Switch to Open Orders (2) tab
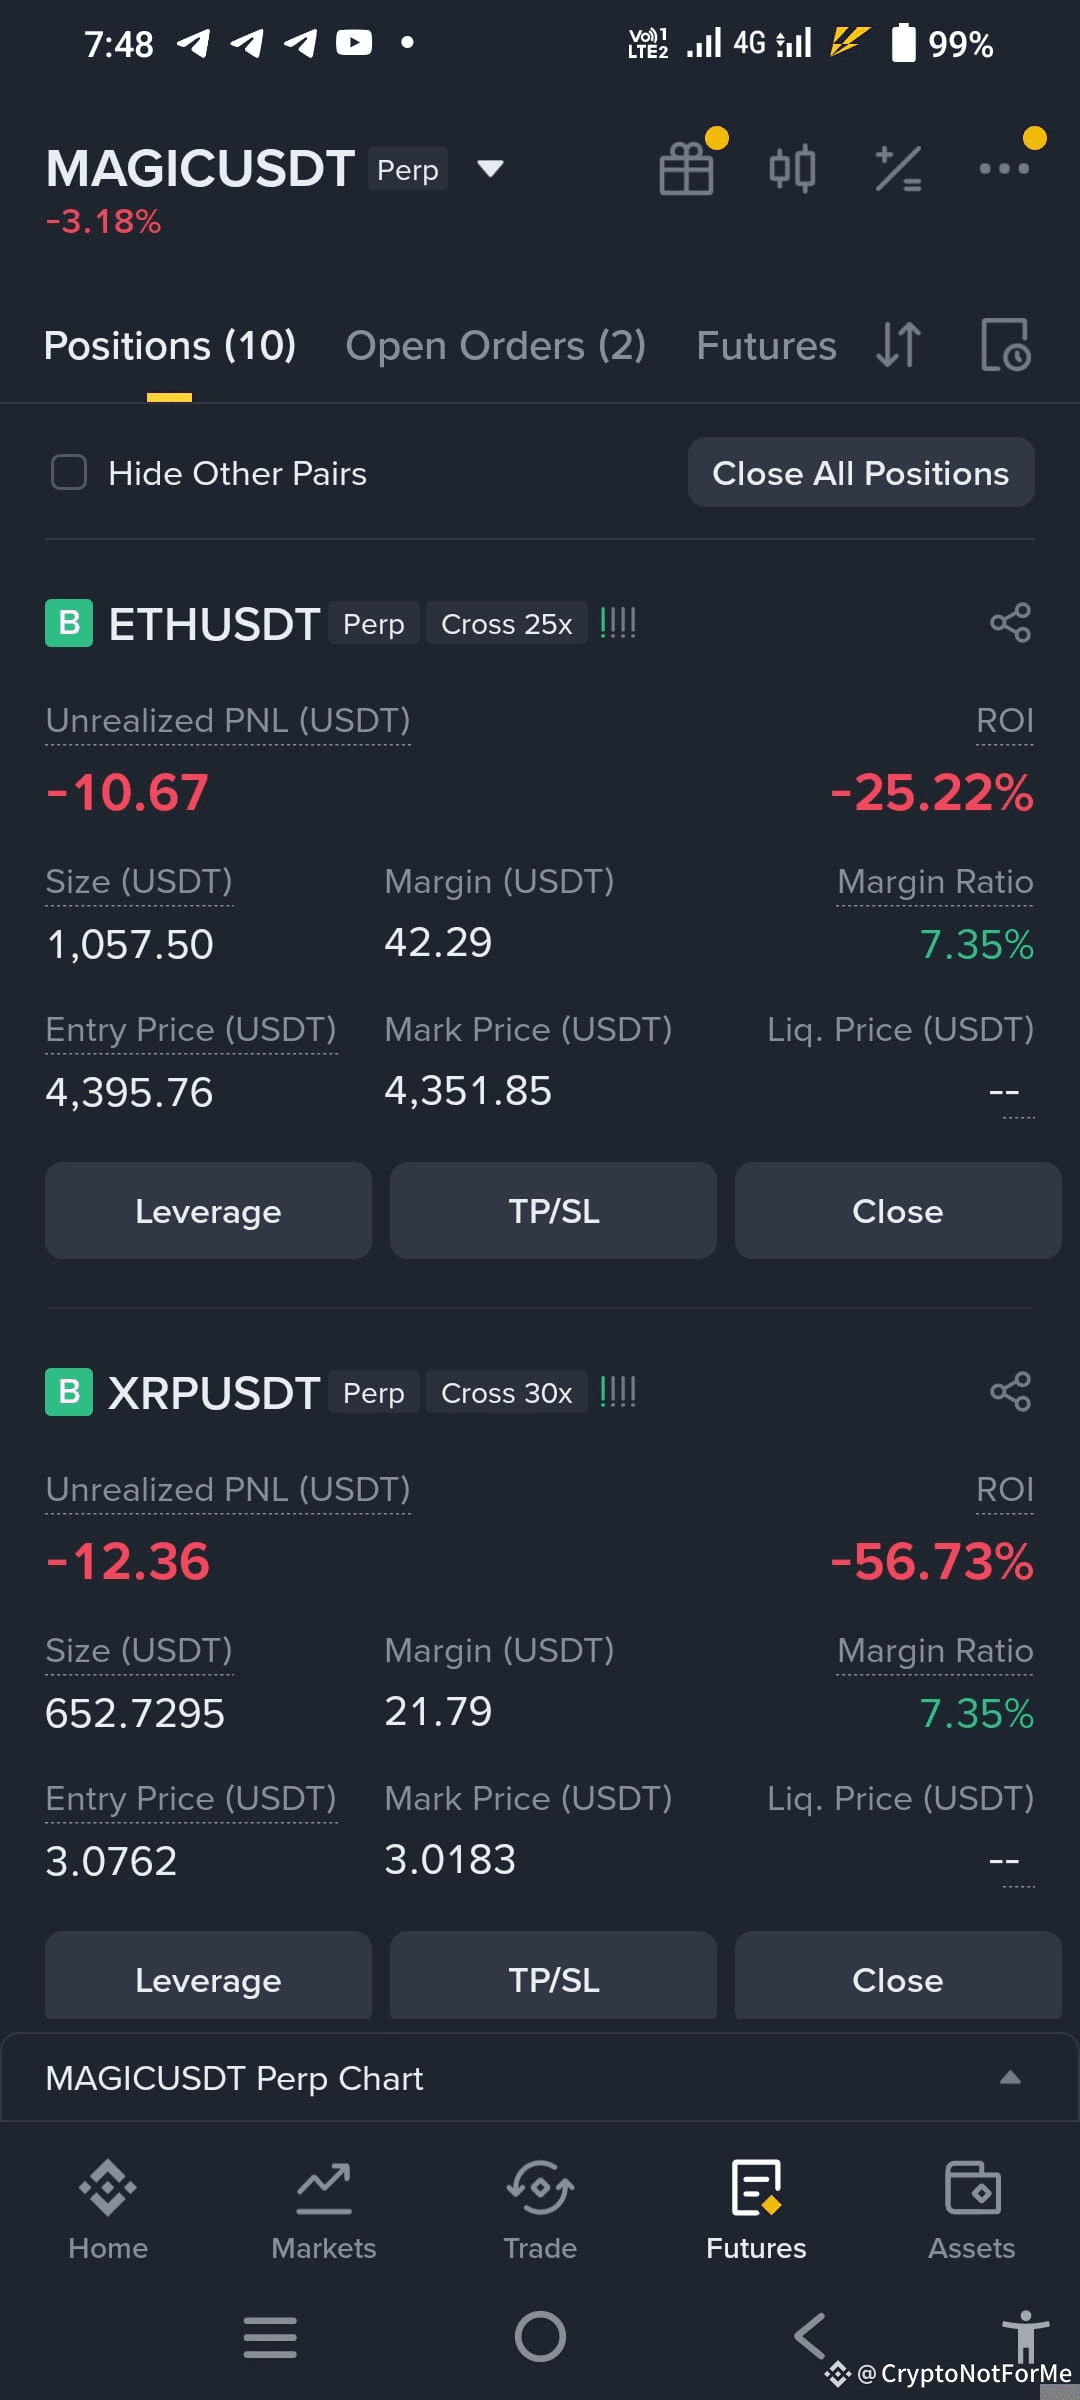 click(496, 346)
